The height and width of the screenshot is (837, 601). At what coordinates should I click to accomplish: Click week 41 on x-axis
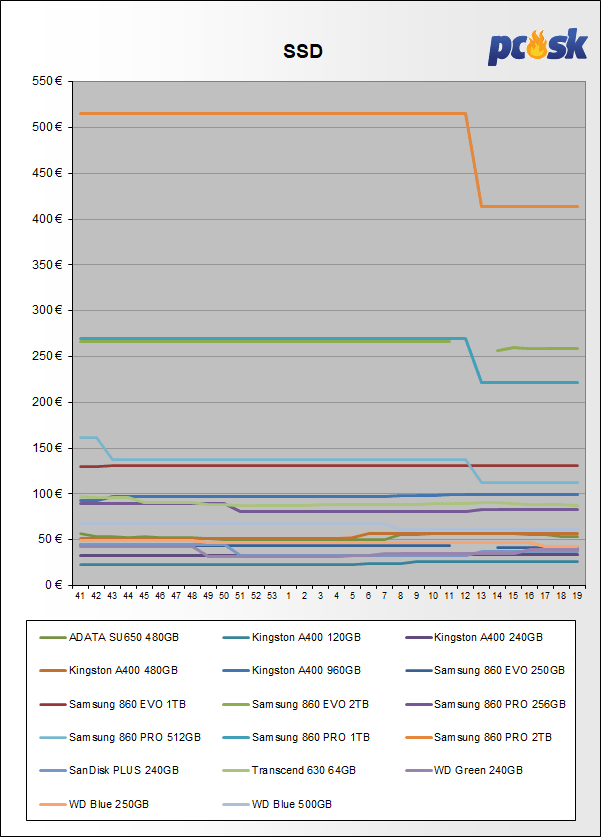(x=80, y=596)
